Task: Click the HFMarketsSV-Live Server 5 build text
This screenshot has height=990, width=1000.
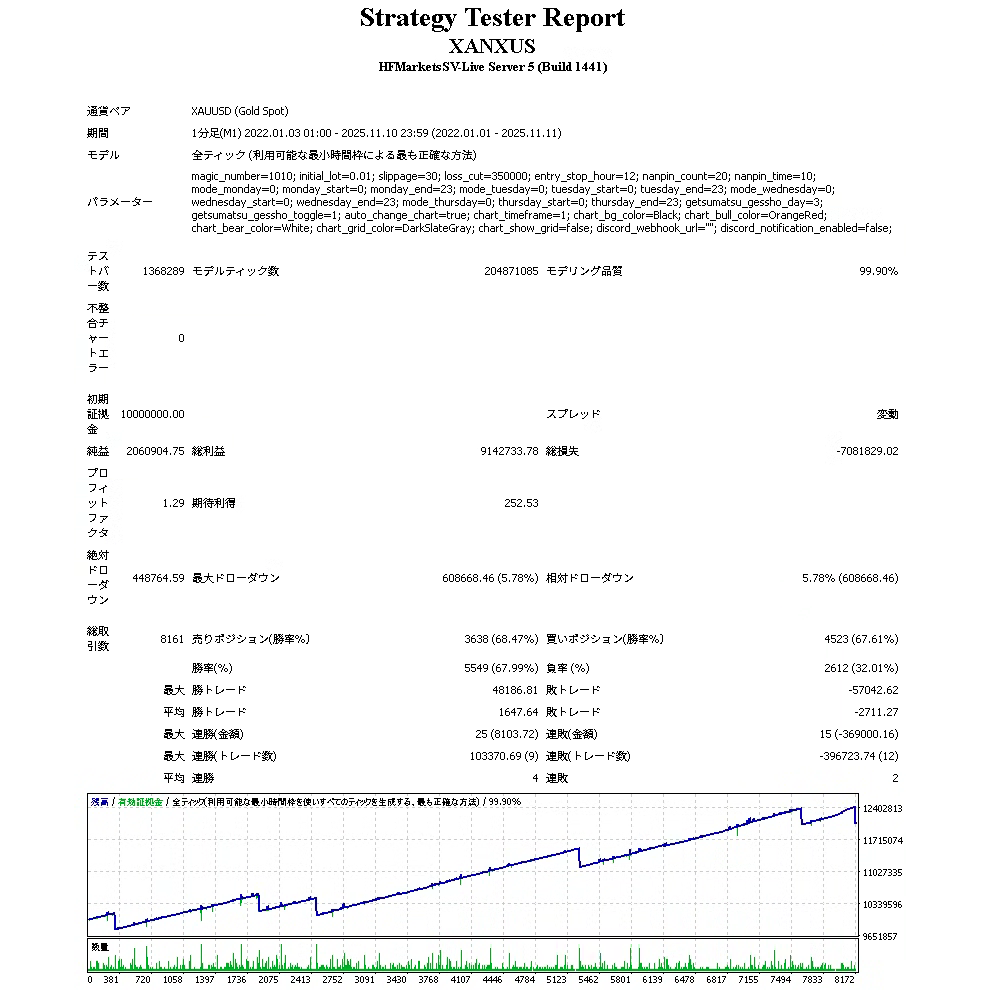Action: tap(492, 67)
